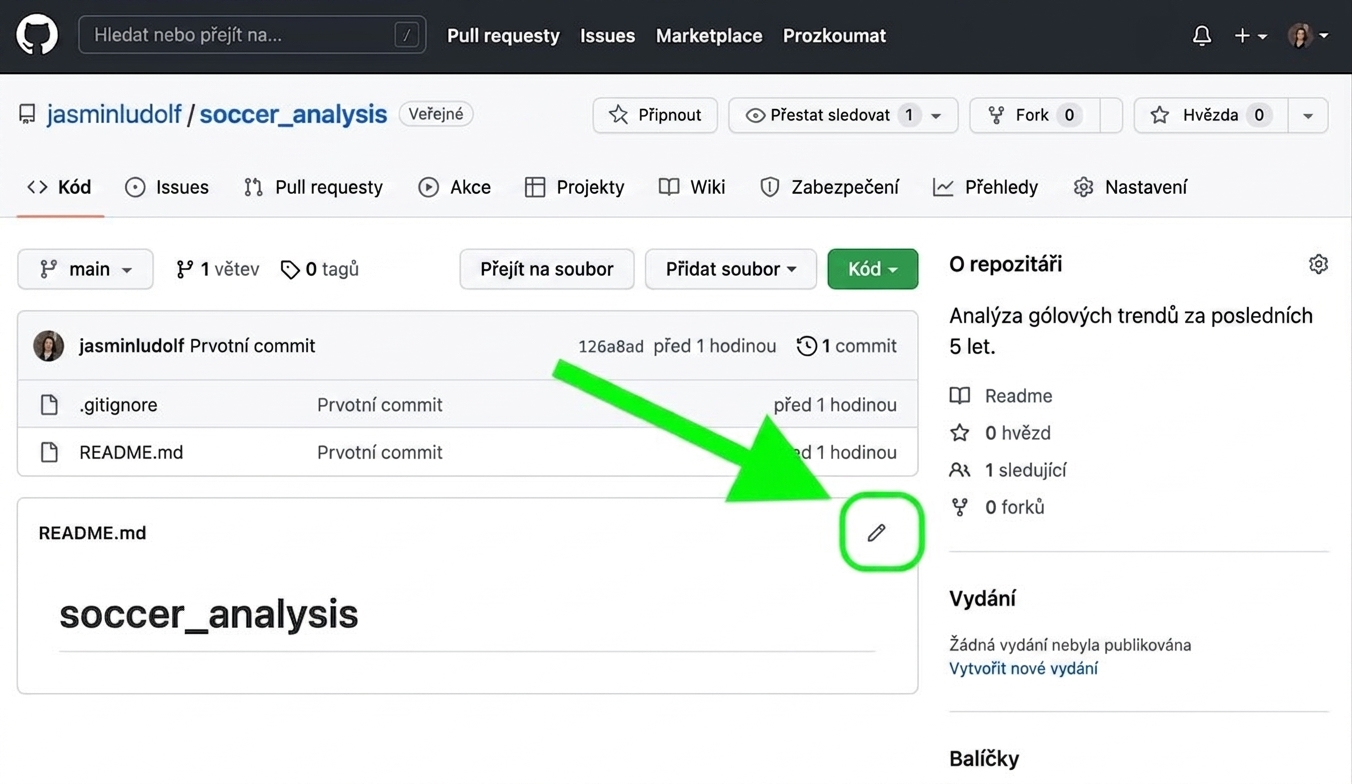Click the fork count badge '0'

click(x=1069, y=115)
